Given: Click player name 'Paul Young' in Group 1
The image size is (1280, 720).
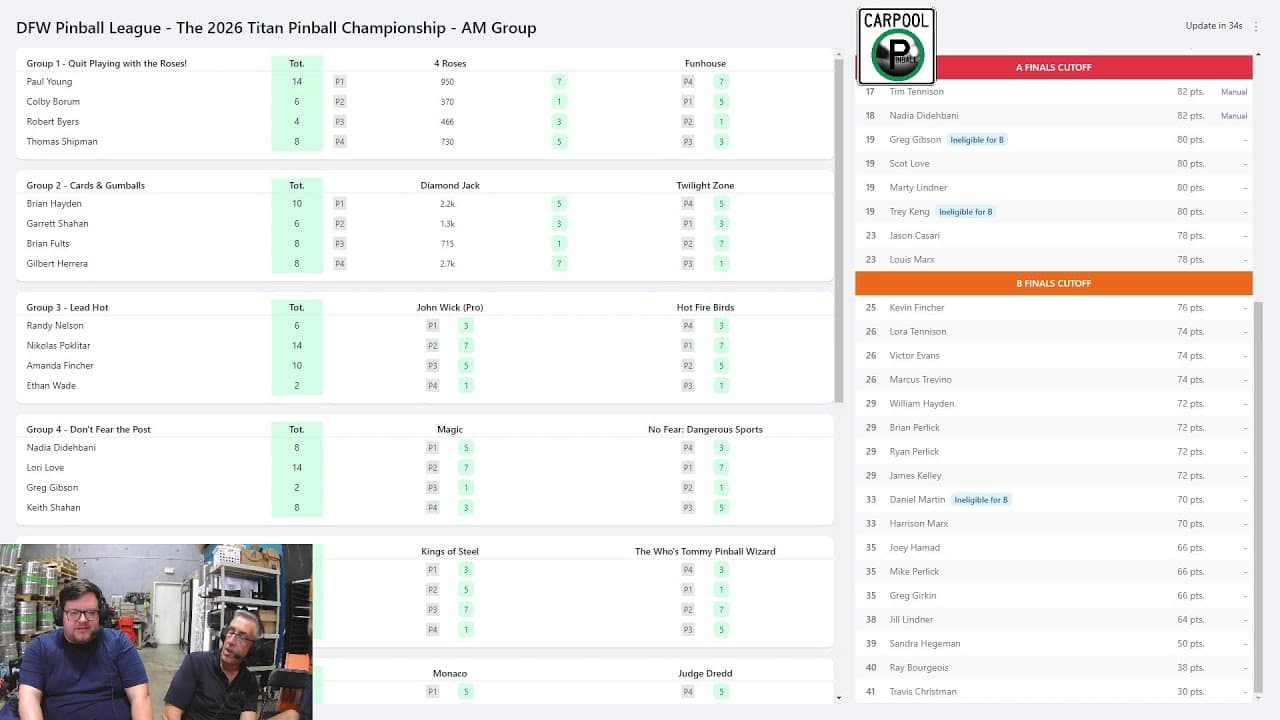Looking at the screenshot, I should coord(49,82).
